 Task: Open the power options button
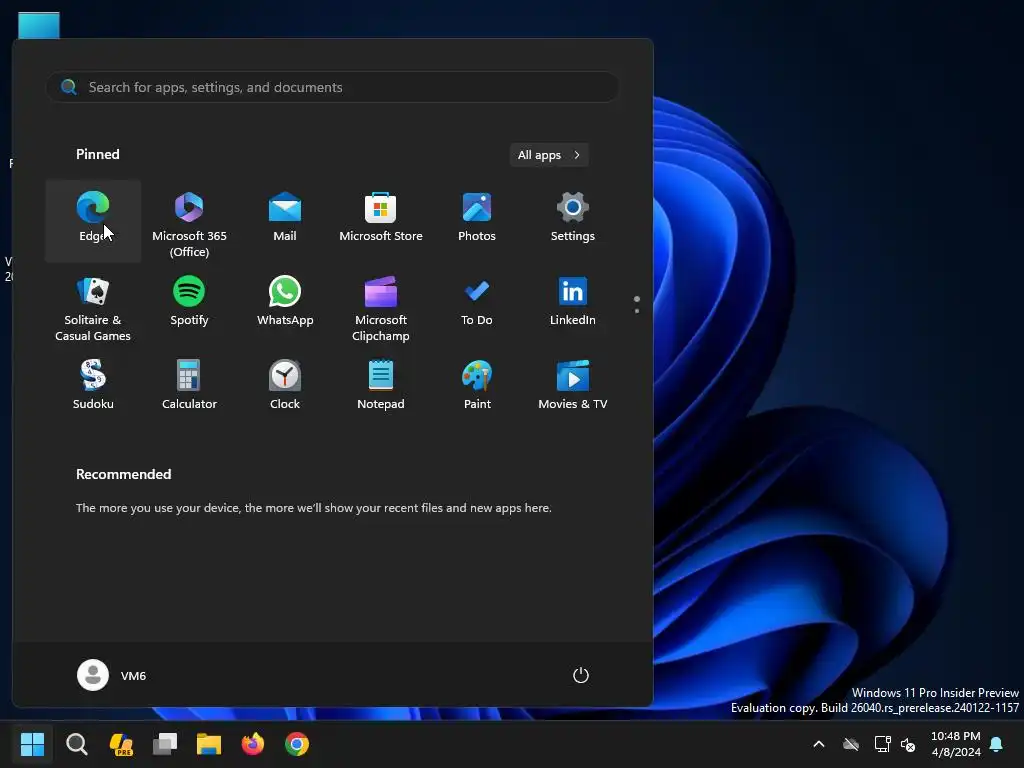click(581, 675)
